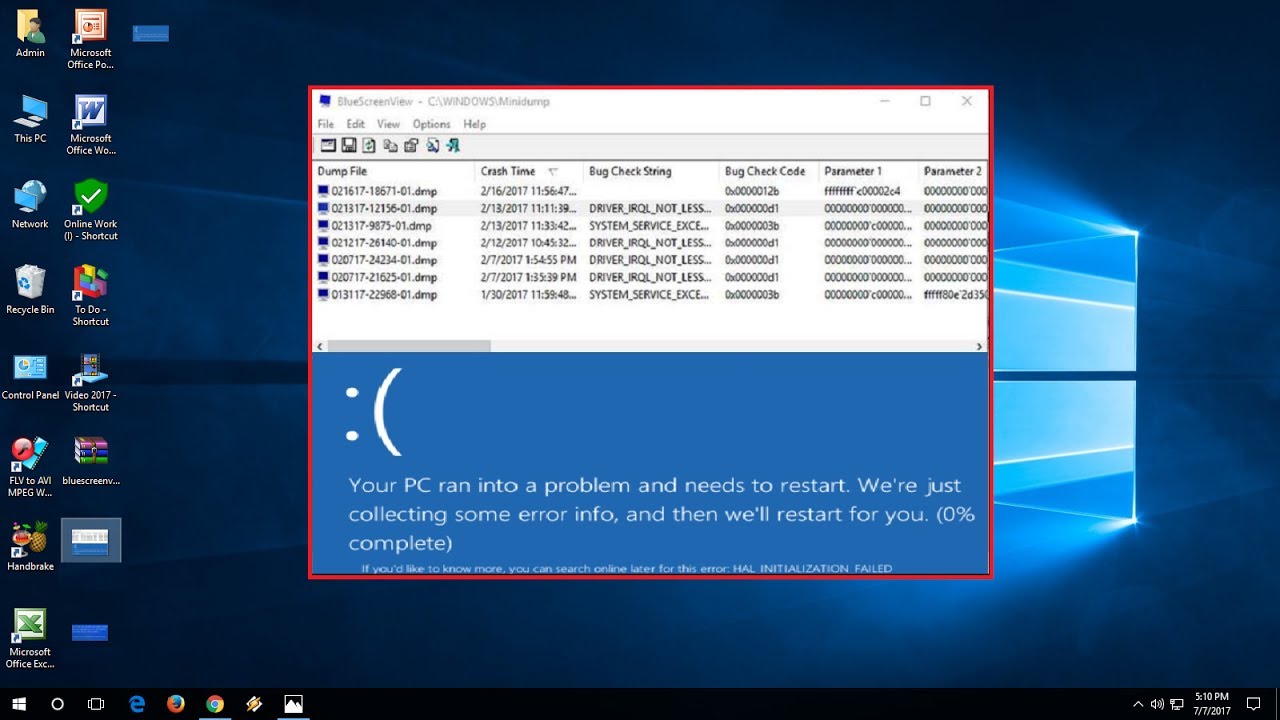
Task: Open the View menu
Action: [x=388, y=124]
